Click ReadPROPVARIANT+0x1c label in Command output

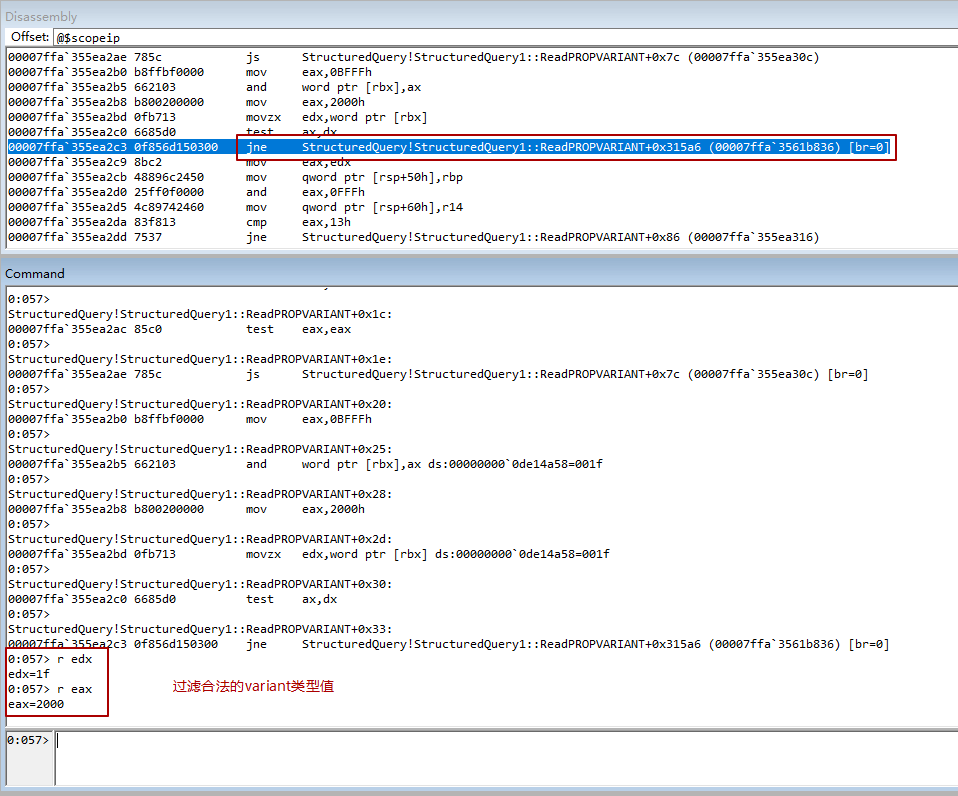tap(200, 314)
